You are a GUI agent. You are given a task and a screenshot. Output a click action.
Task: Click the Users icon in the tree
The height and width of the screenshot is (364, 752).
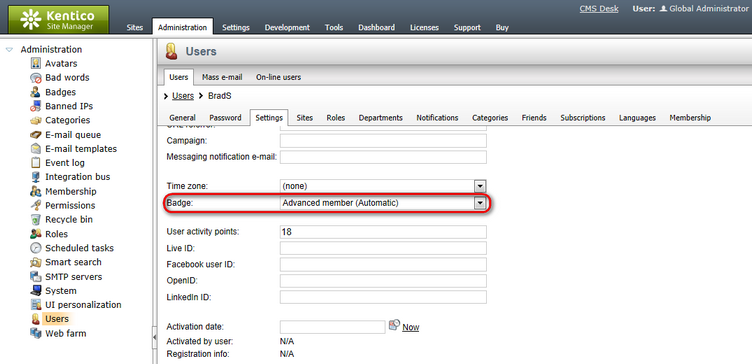35,319
